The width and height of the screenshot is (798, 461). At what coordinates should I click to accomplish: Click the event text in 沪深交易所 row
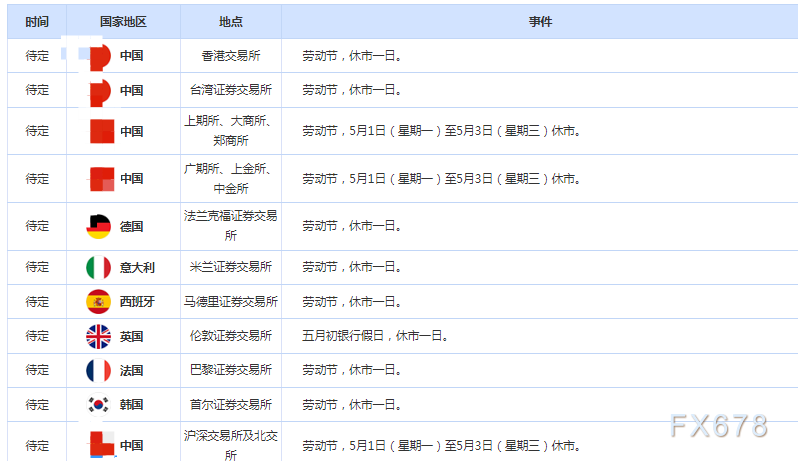(x=441, y=446)
